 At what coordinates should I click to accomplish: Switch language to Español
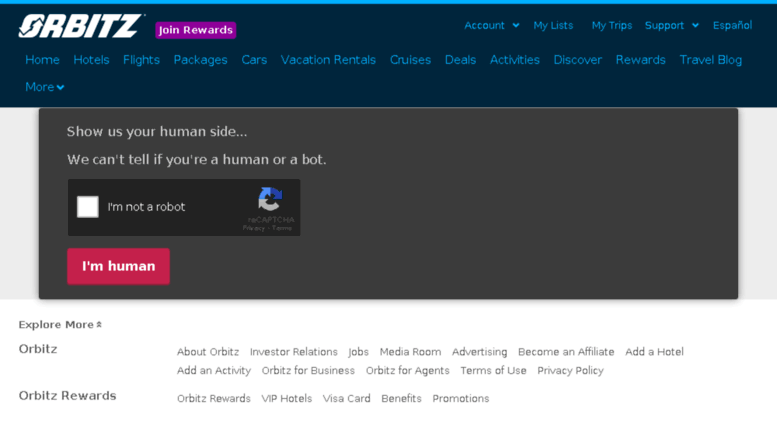click(x=732, y=26)
